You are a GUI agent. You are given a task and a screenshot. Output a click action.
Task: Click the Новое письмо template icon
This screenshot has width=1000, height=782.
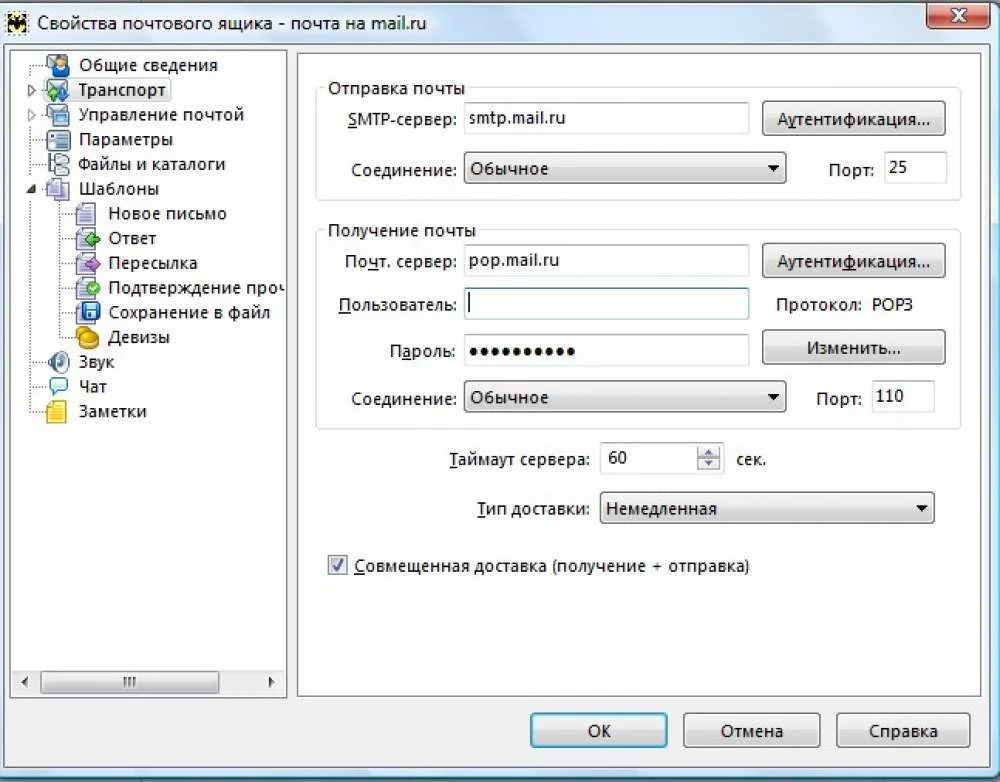[x=85, y=214]
